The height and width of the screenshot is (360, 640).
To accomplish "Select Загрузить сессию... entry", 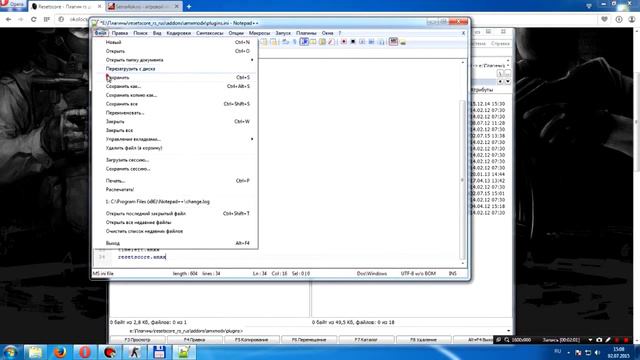I will [176, 160].
